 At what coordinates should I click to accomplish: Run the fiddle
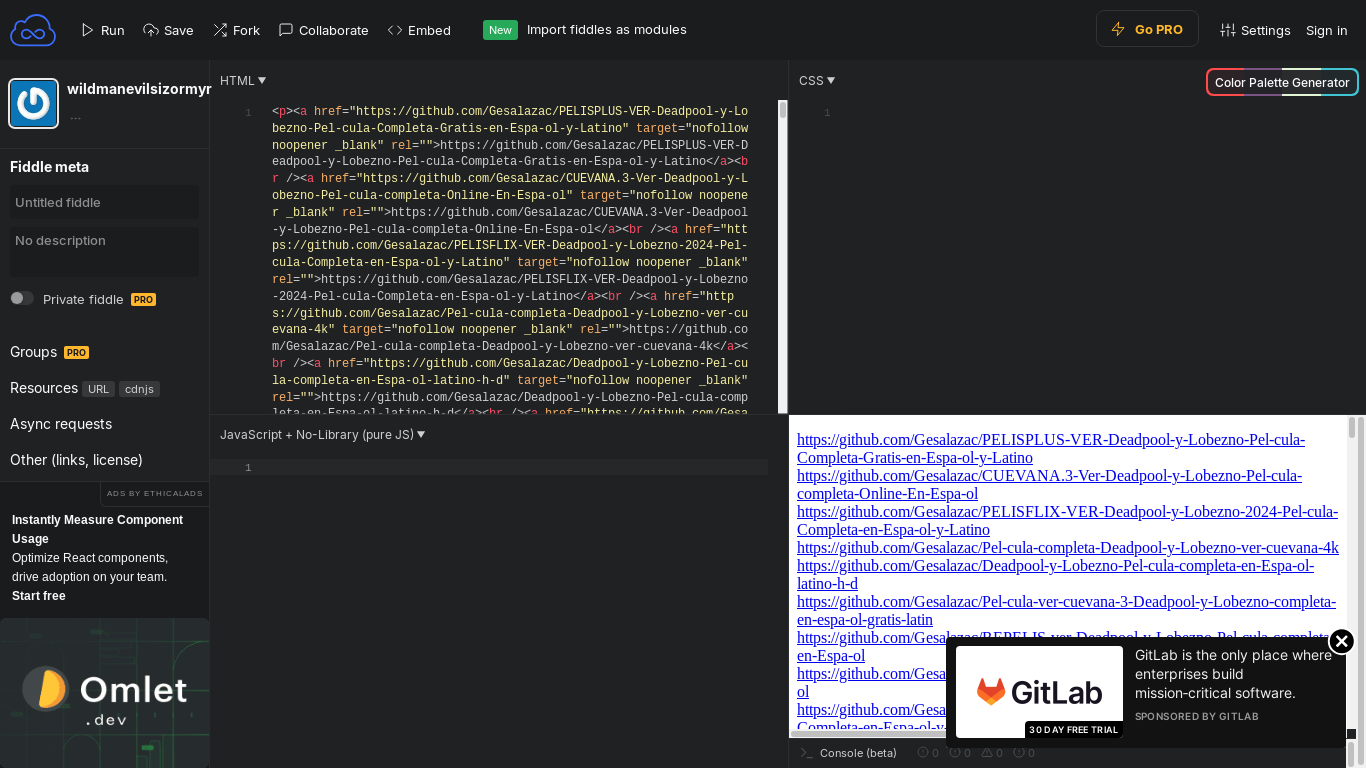[x=103, y=30]
